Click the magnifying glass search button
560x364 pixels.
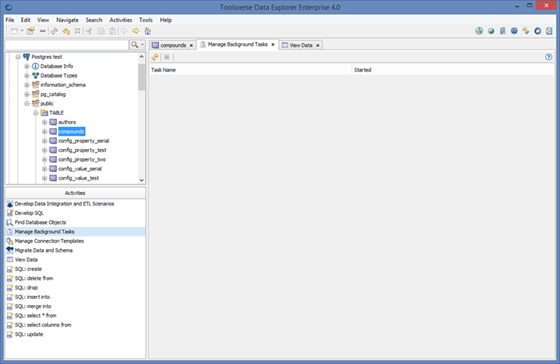135,45
